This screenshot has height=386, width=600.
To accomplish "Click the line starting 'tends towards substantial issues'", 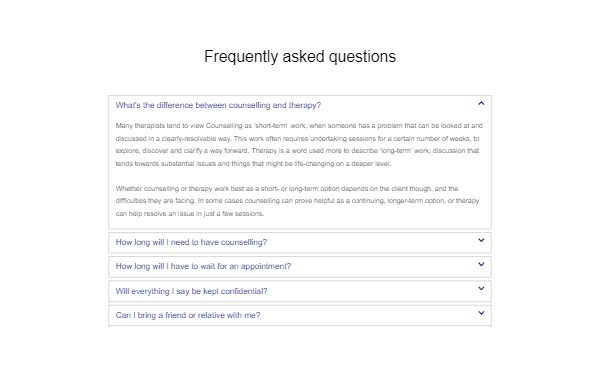I will [x=253, y=164].
